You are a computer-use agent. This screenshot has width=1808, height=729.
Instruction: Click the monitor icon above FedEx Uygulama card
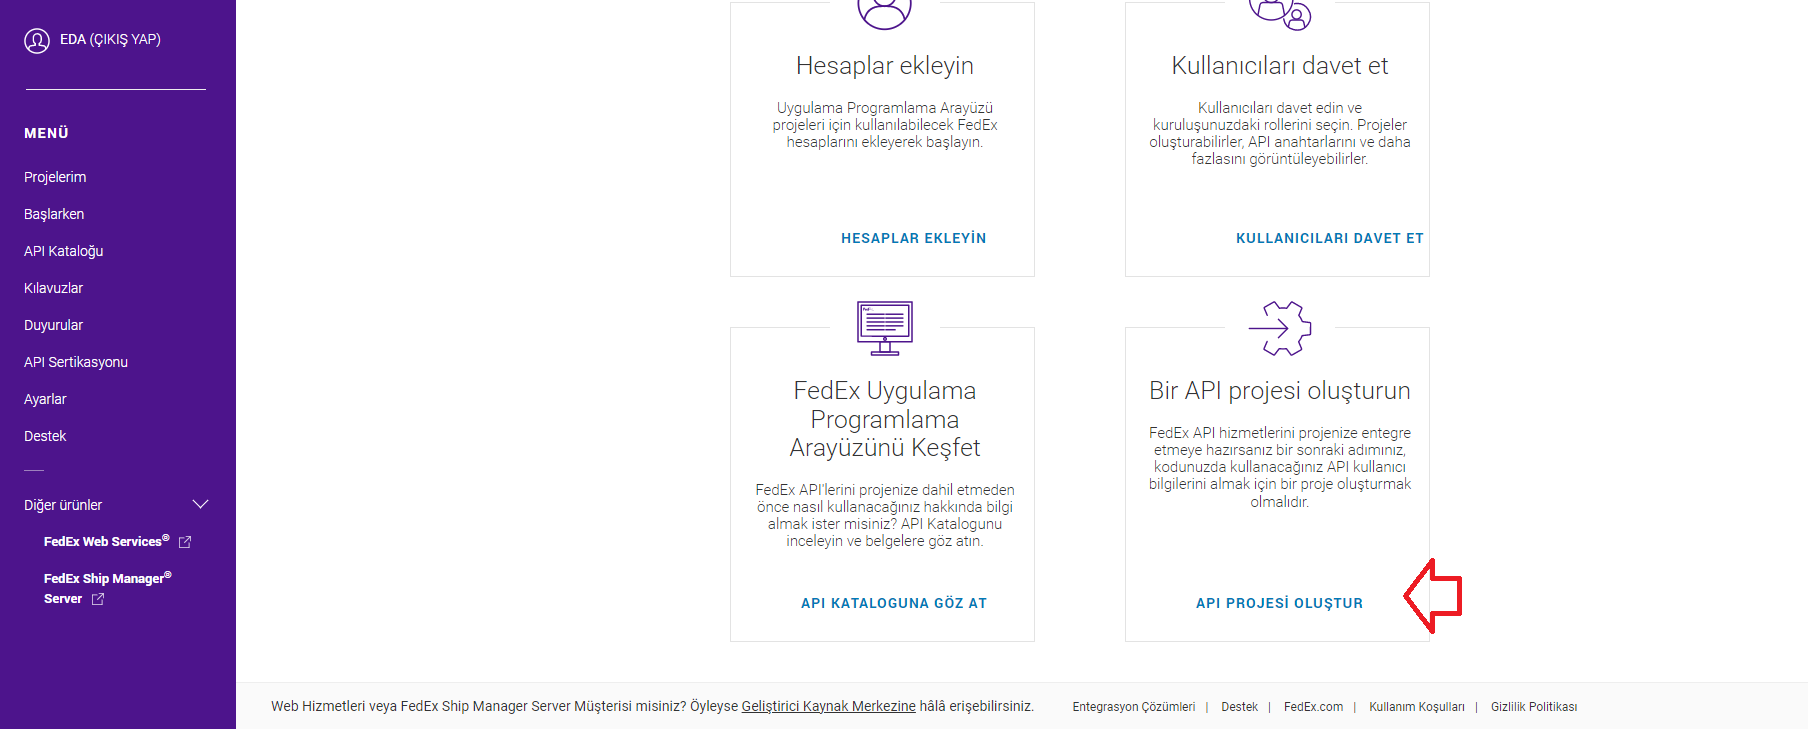[885, 328]
